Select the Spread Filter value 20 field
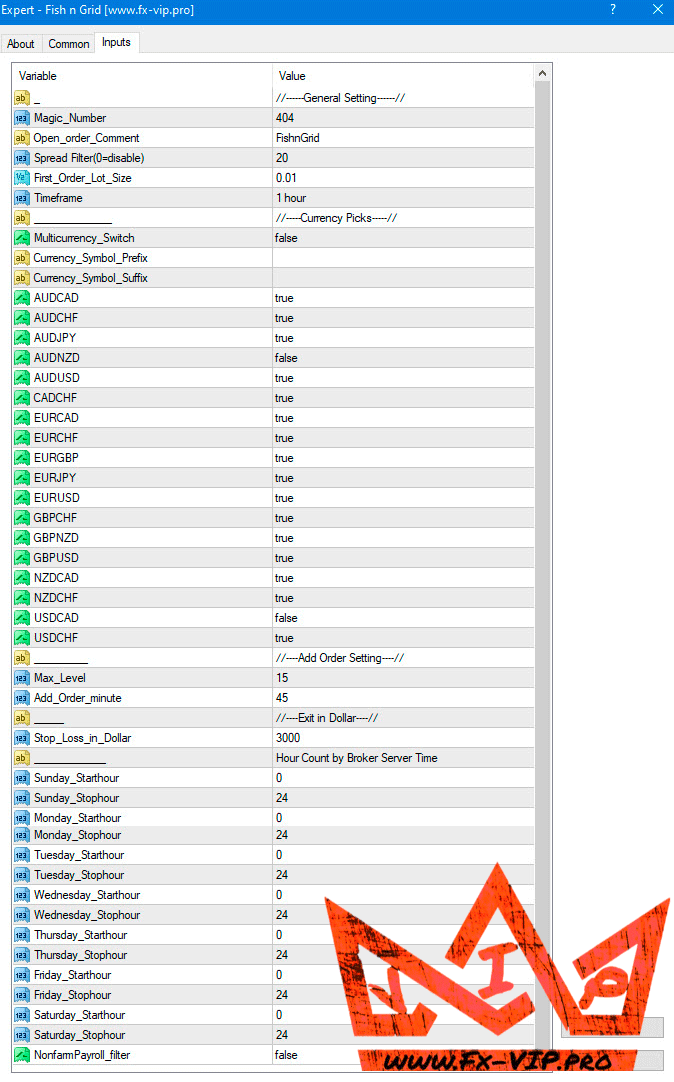The height and width of the screenshot is (1082, 674). [x=400, y=158]
